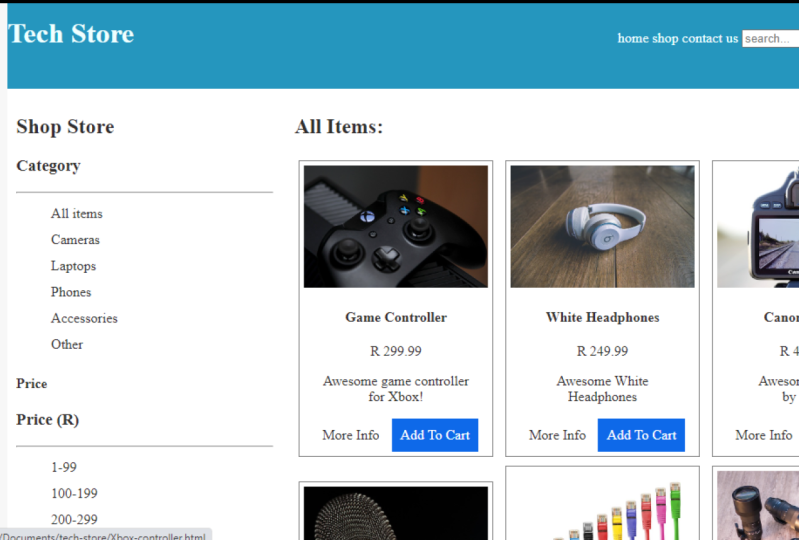The width and height of the screenshot is (799, 540).
Task: Select the Other category
Action: [67, 344]
